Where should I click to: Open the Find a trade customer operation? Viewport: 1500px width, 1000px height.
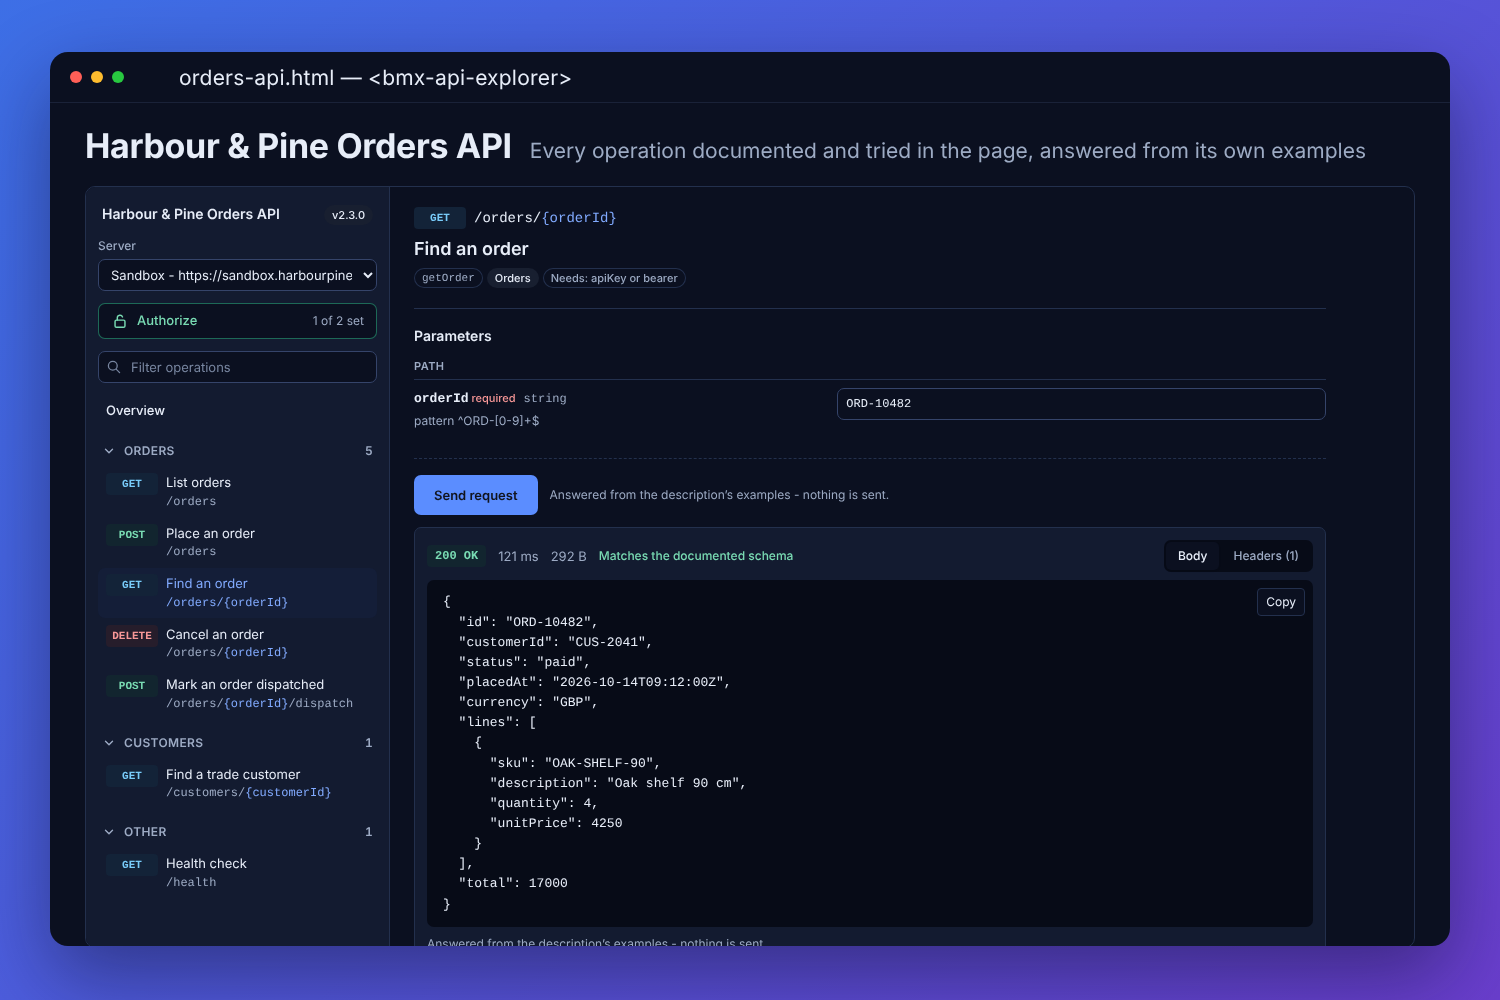[x=237, y=783]
